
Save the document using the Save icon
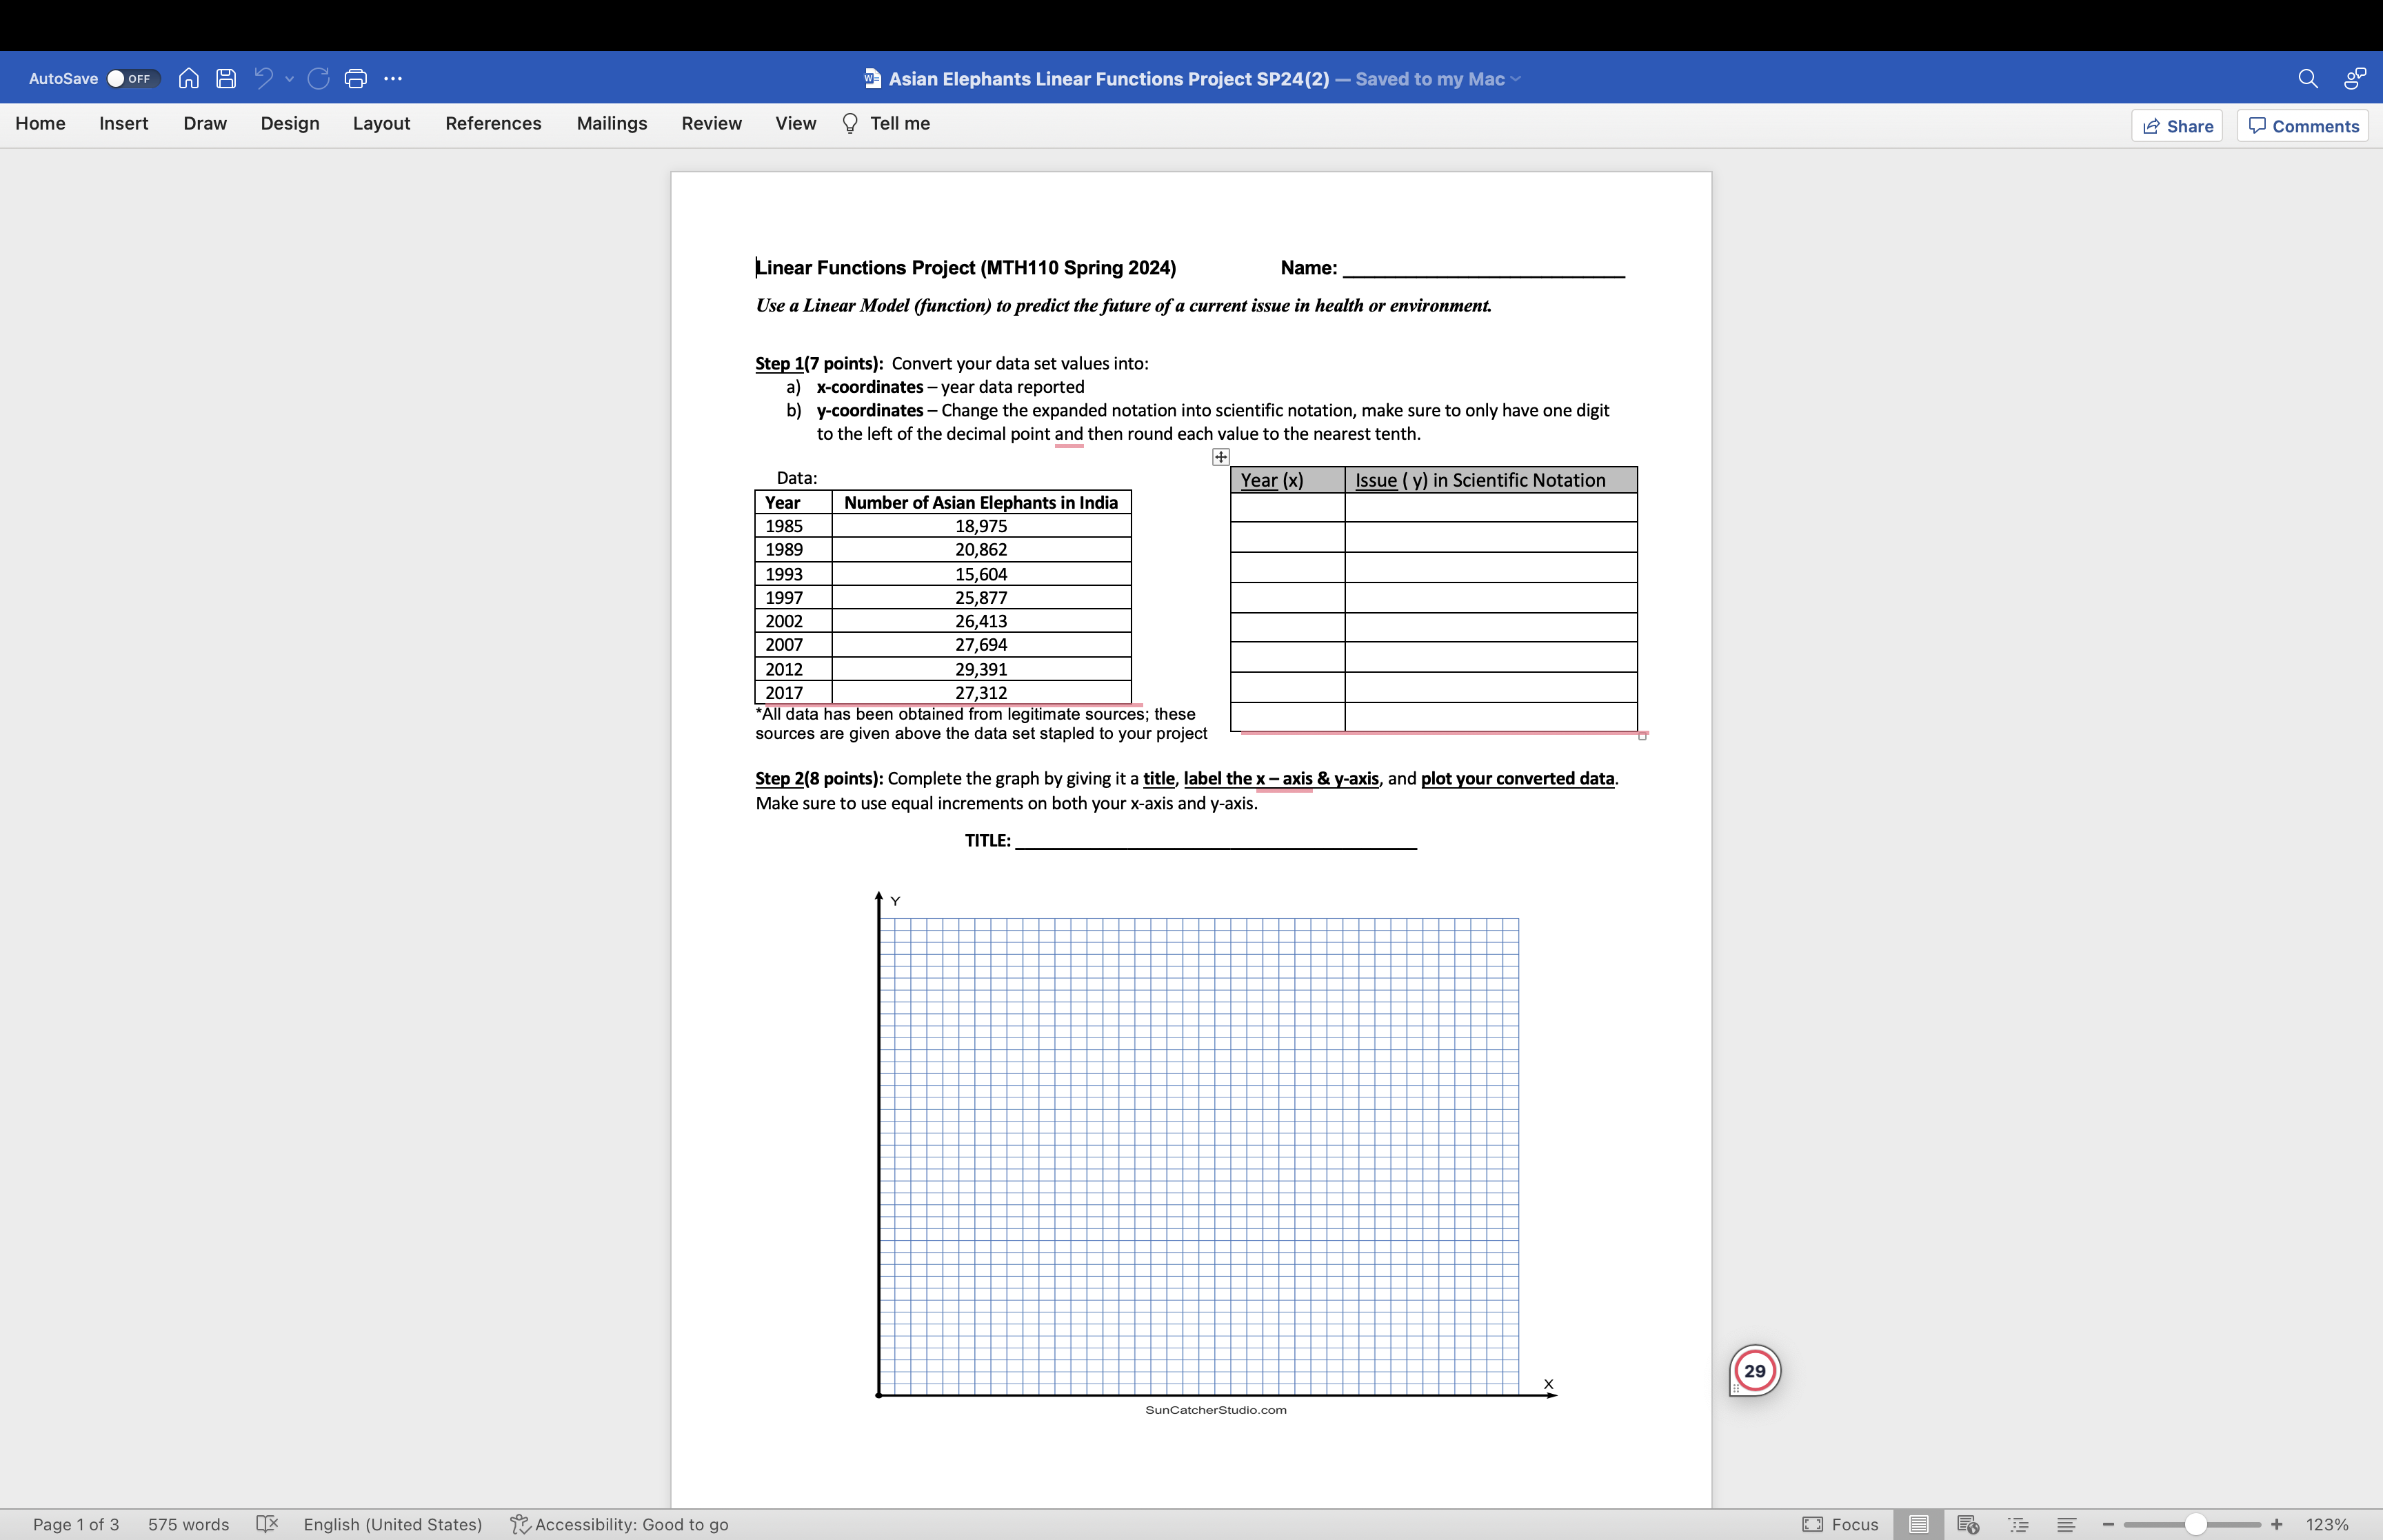(x=226, y=78)
